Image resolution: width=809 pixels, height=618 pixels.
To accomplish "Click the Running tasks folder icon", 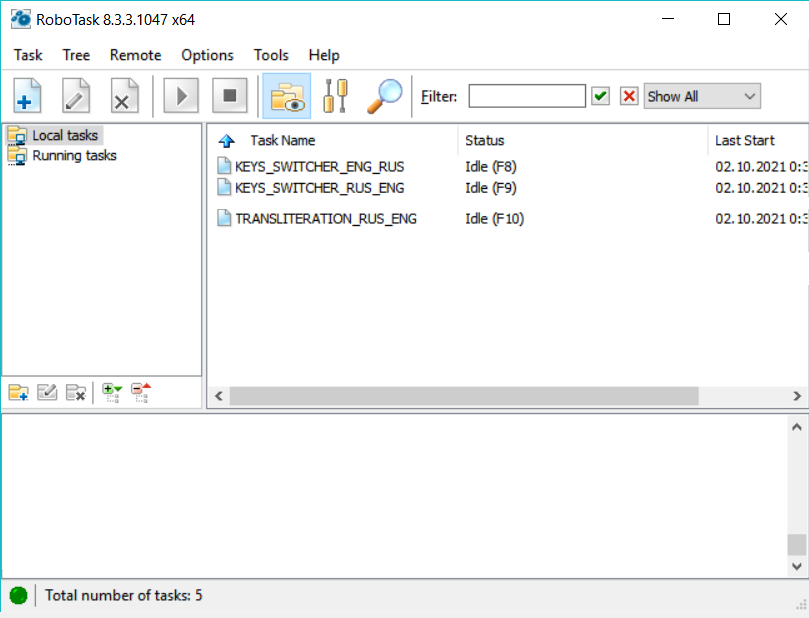I will click(17, 156).
